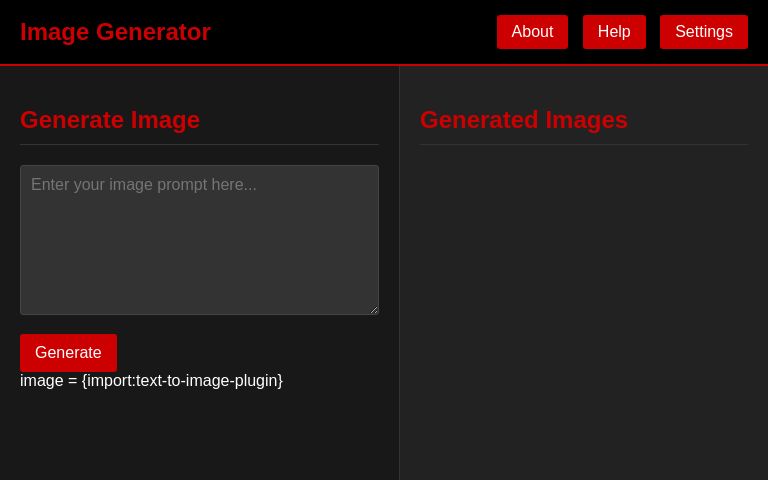
Task: Click the empty Generated Images results area
Action: click(x=583, y=300)
